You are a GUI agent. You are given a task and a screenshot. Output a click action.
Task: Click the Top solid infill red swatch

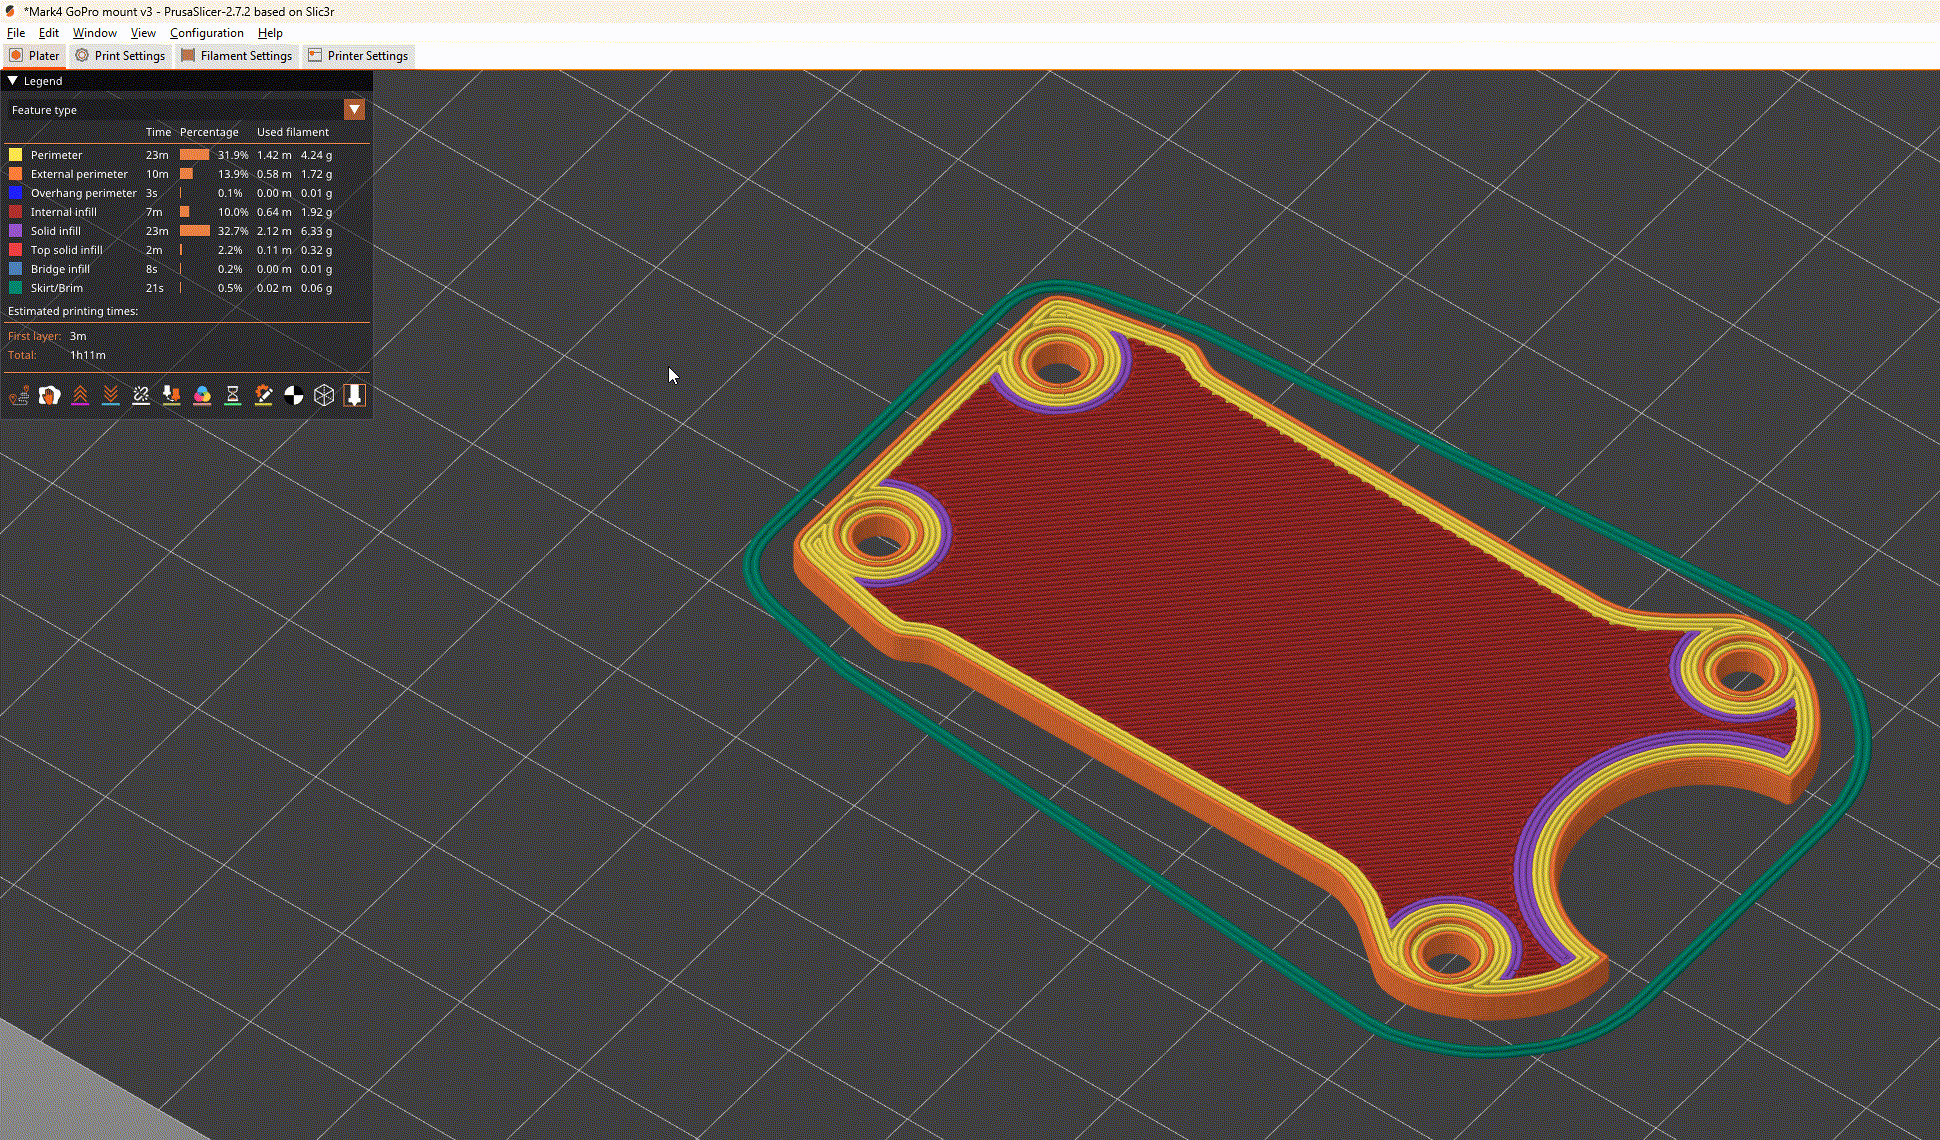point(15,250)
